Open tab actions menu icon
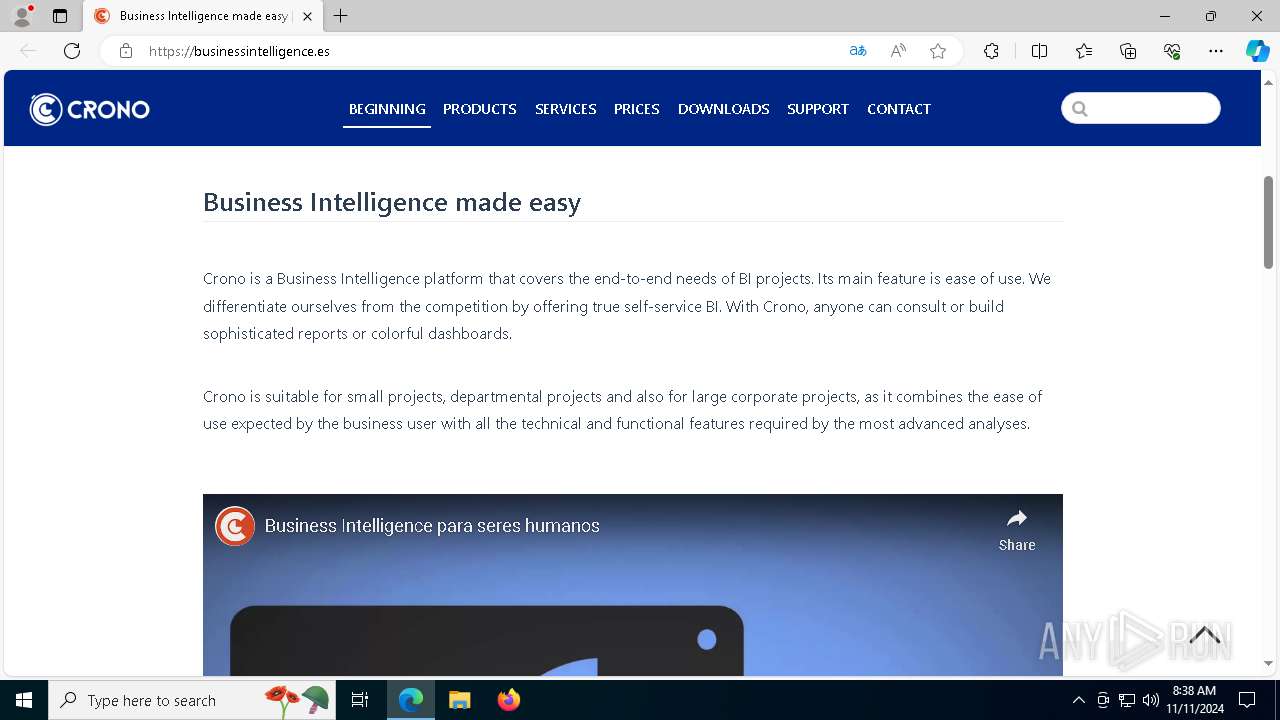 click(x=60, y=16)
